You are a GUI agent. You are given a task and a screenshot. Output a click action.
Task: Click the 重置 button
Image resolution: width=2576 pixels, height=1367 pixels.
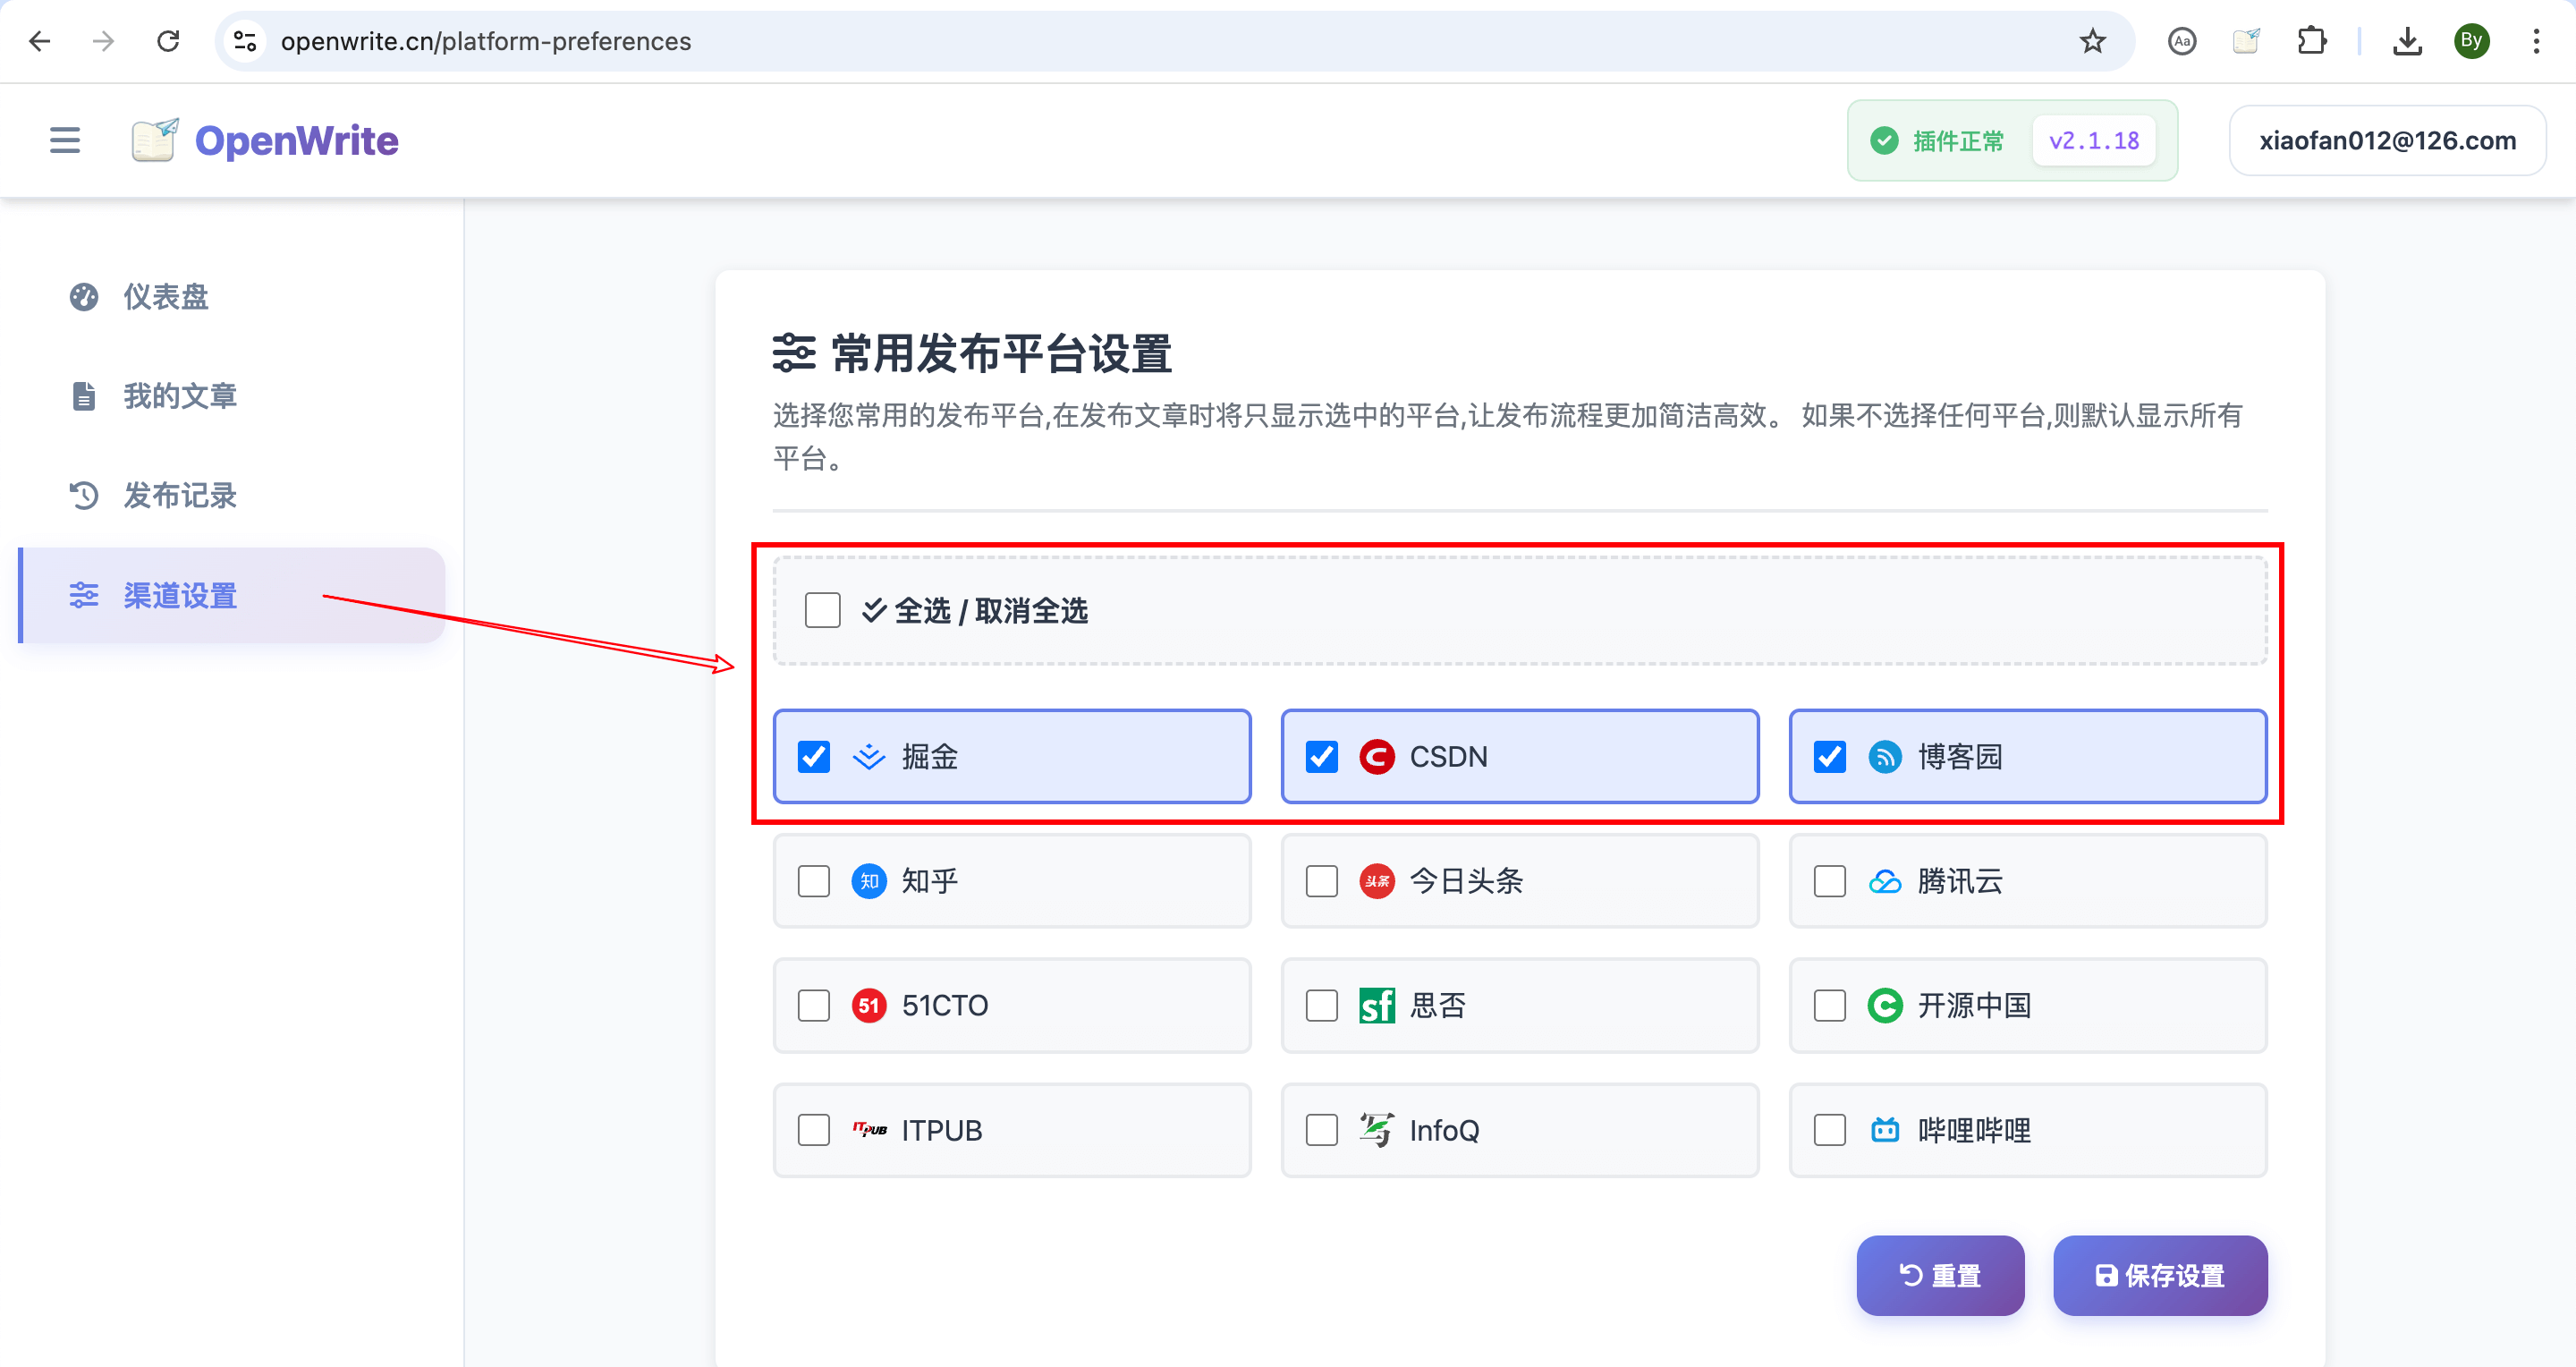pos(1940,1275)
